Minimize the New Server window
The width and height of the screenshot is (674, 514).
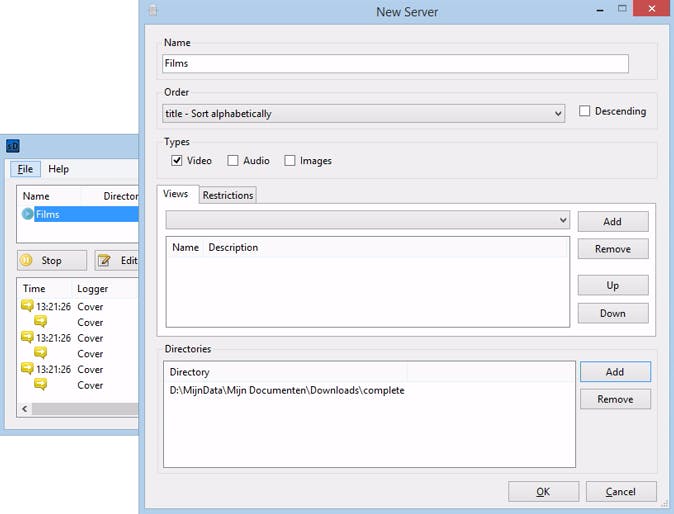coord(600,9)
